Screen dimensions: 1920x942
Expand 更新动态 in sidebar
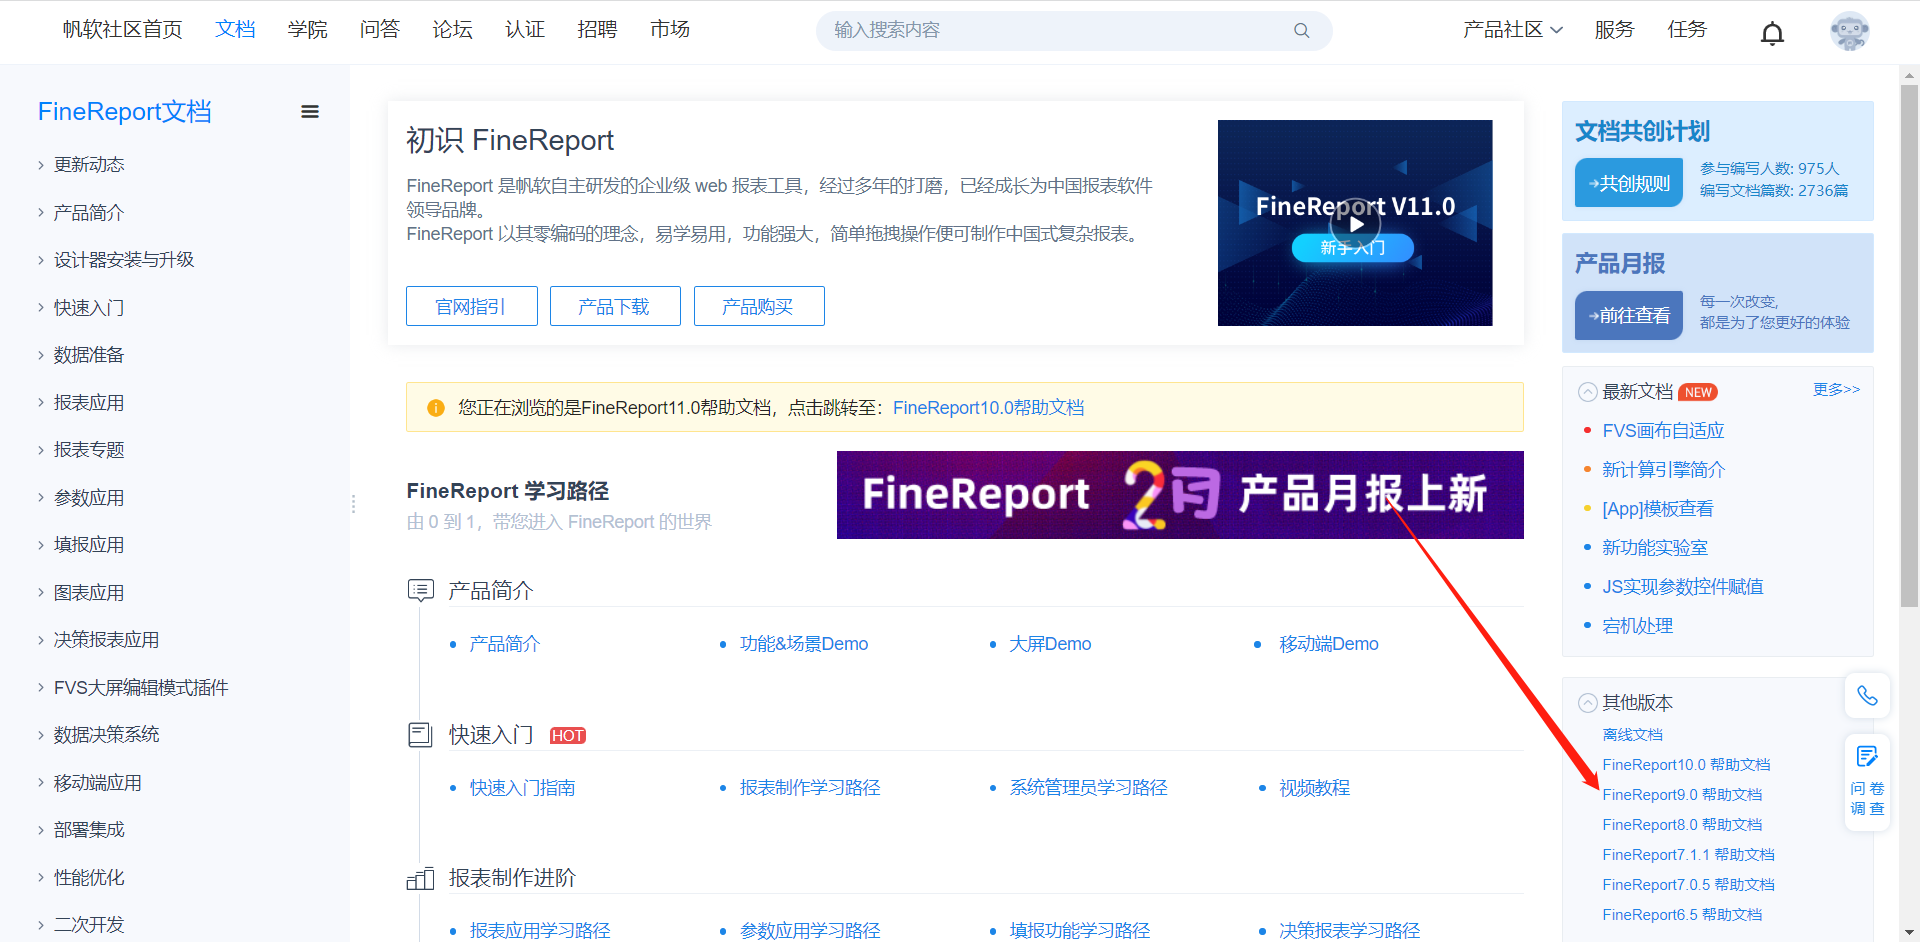coord(40,165)
